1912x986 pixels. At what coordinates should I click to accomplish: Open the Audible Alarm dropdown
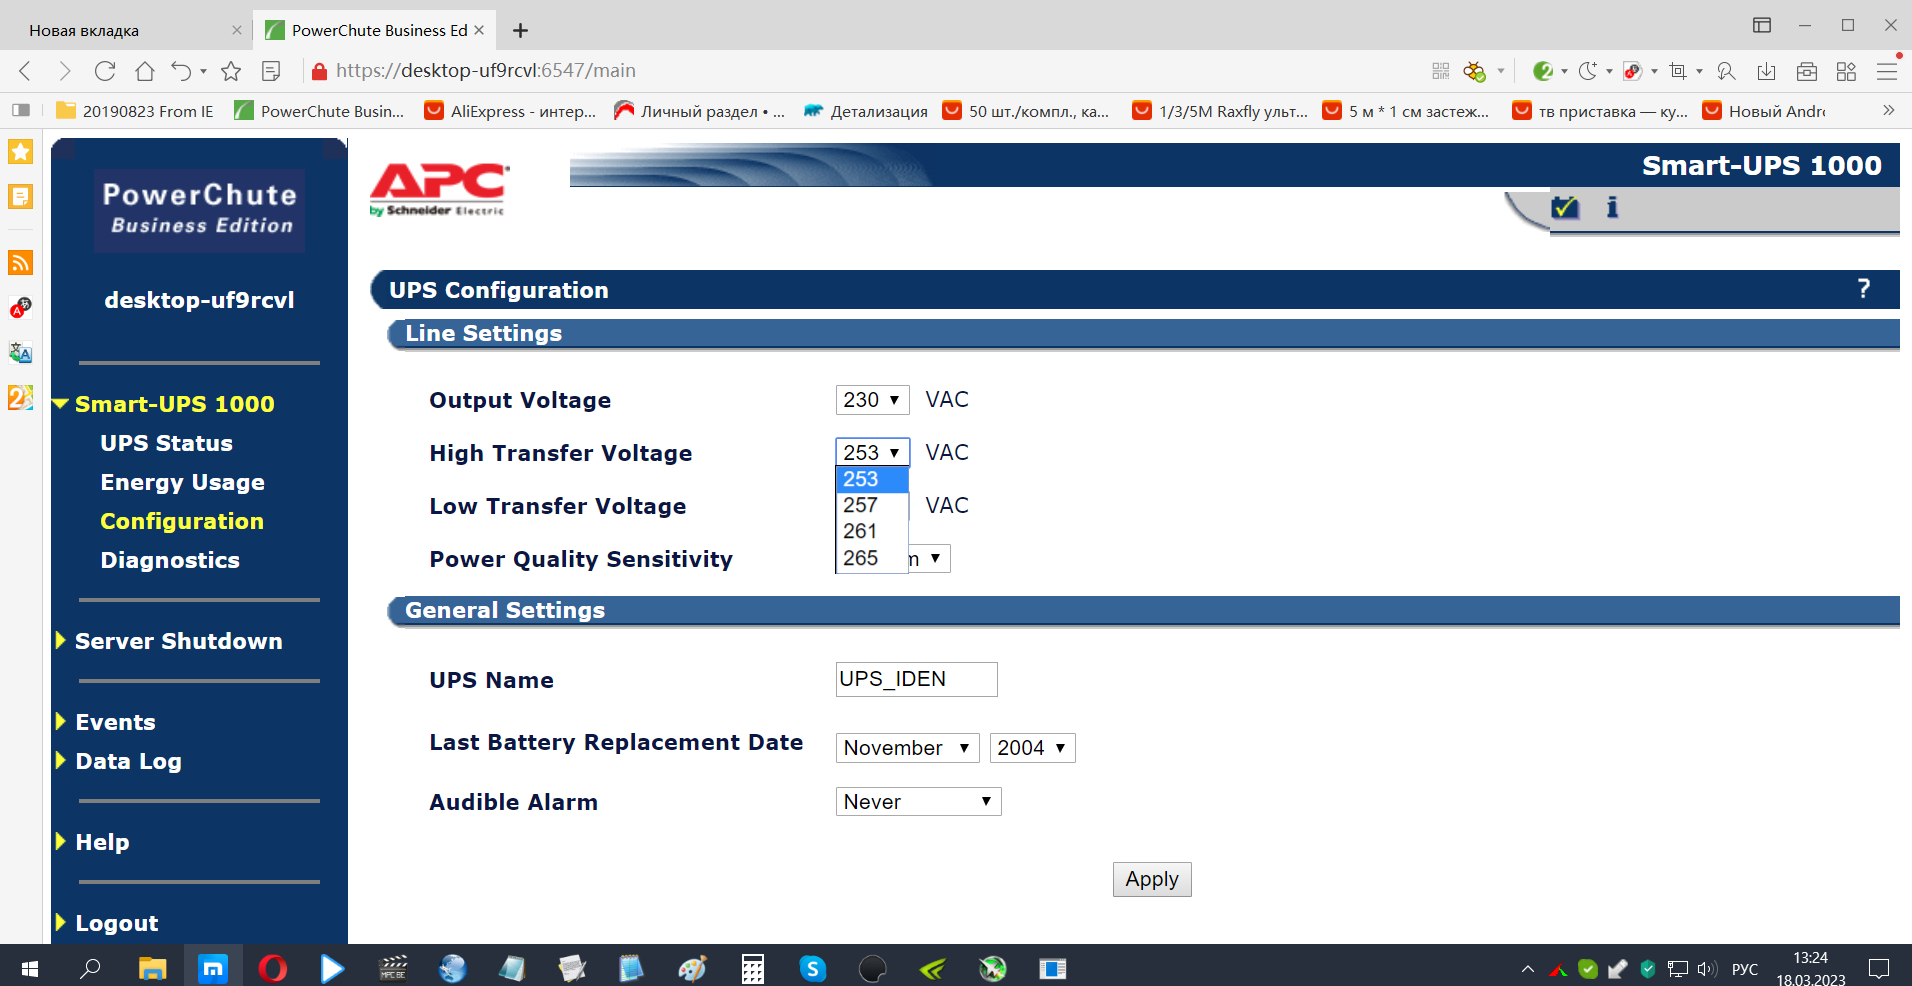(918, 802)
